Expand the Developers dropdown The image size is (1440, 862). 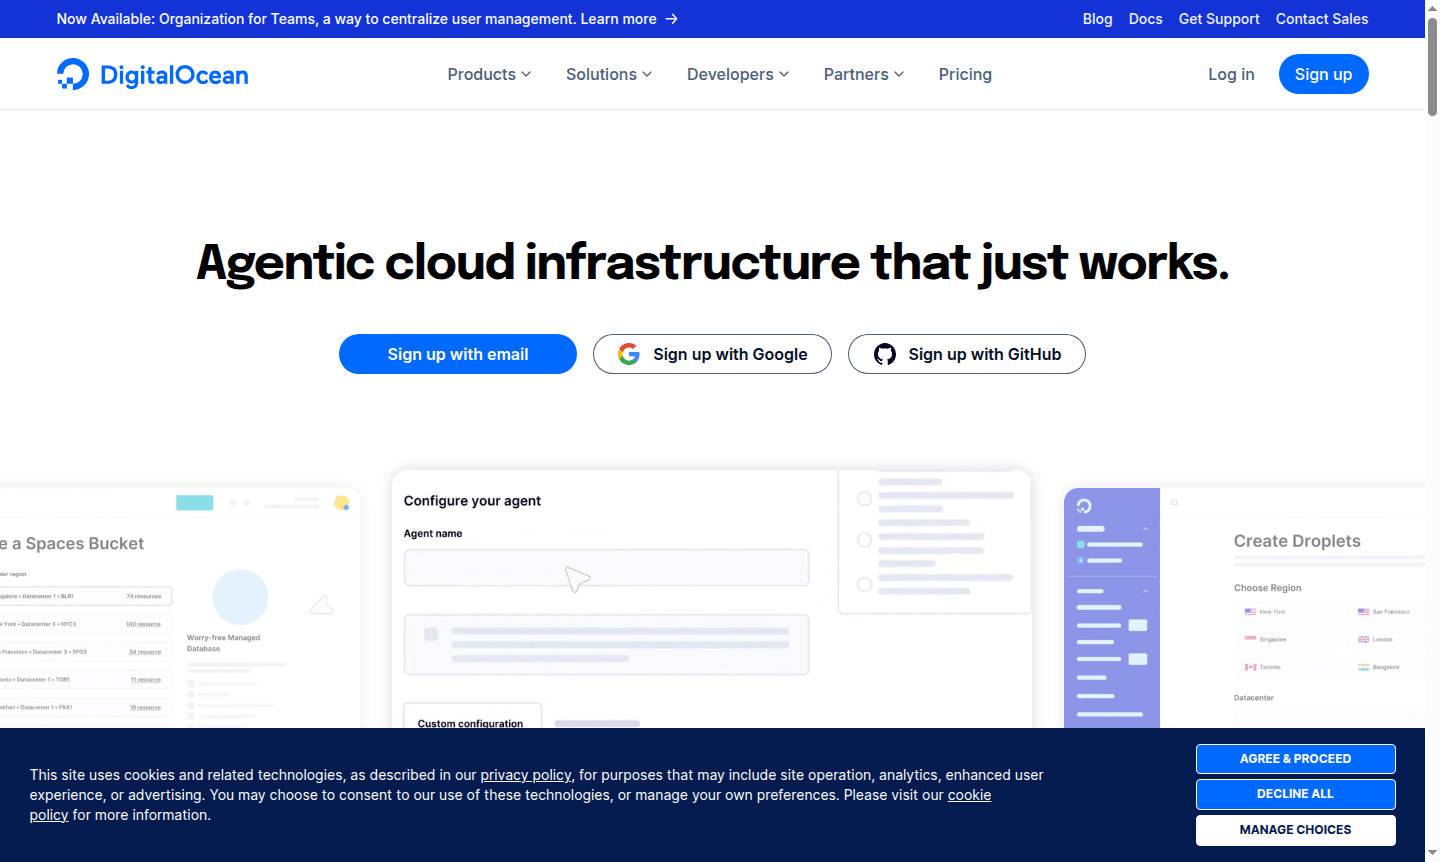coord(737,74)
